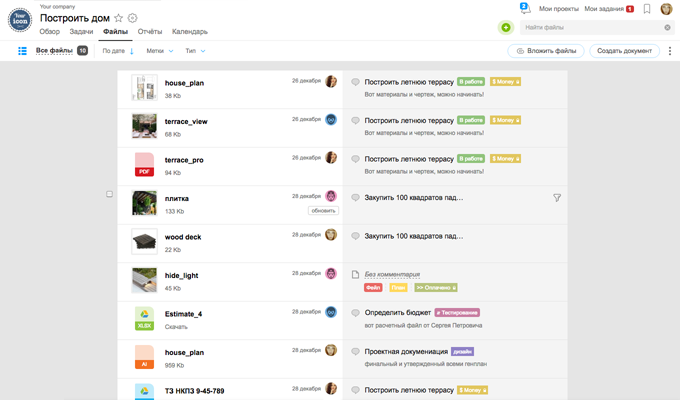Click filter funnel icon in плитка row

tap(557, 198)
